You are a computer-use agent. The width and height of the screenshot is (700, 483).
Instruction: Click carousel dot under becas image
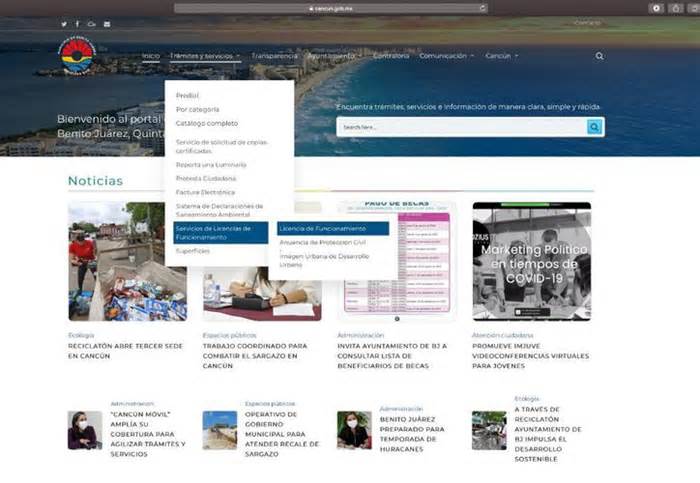pos(397,319)
